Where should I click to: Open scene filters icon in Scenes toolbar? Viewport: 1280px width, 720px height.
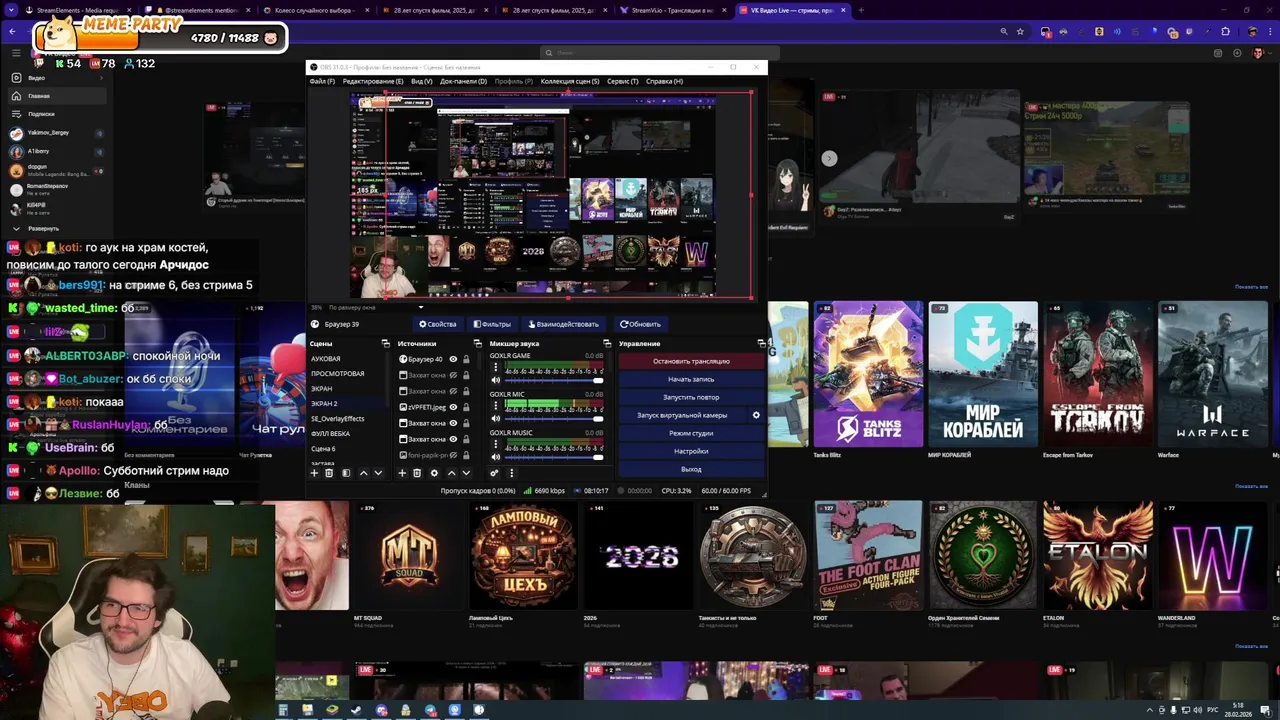pyautogui.click(x=346, y=473)
